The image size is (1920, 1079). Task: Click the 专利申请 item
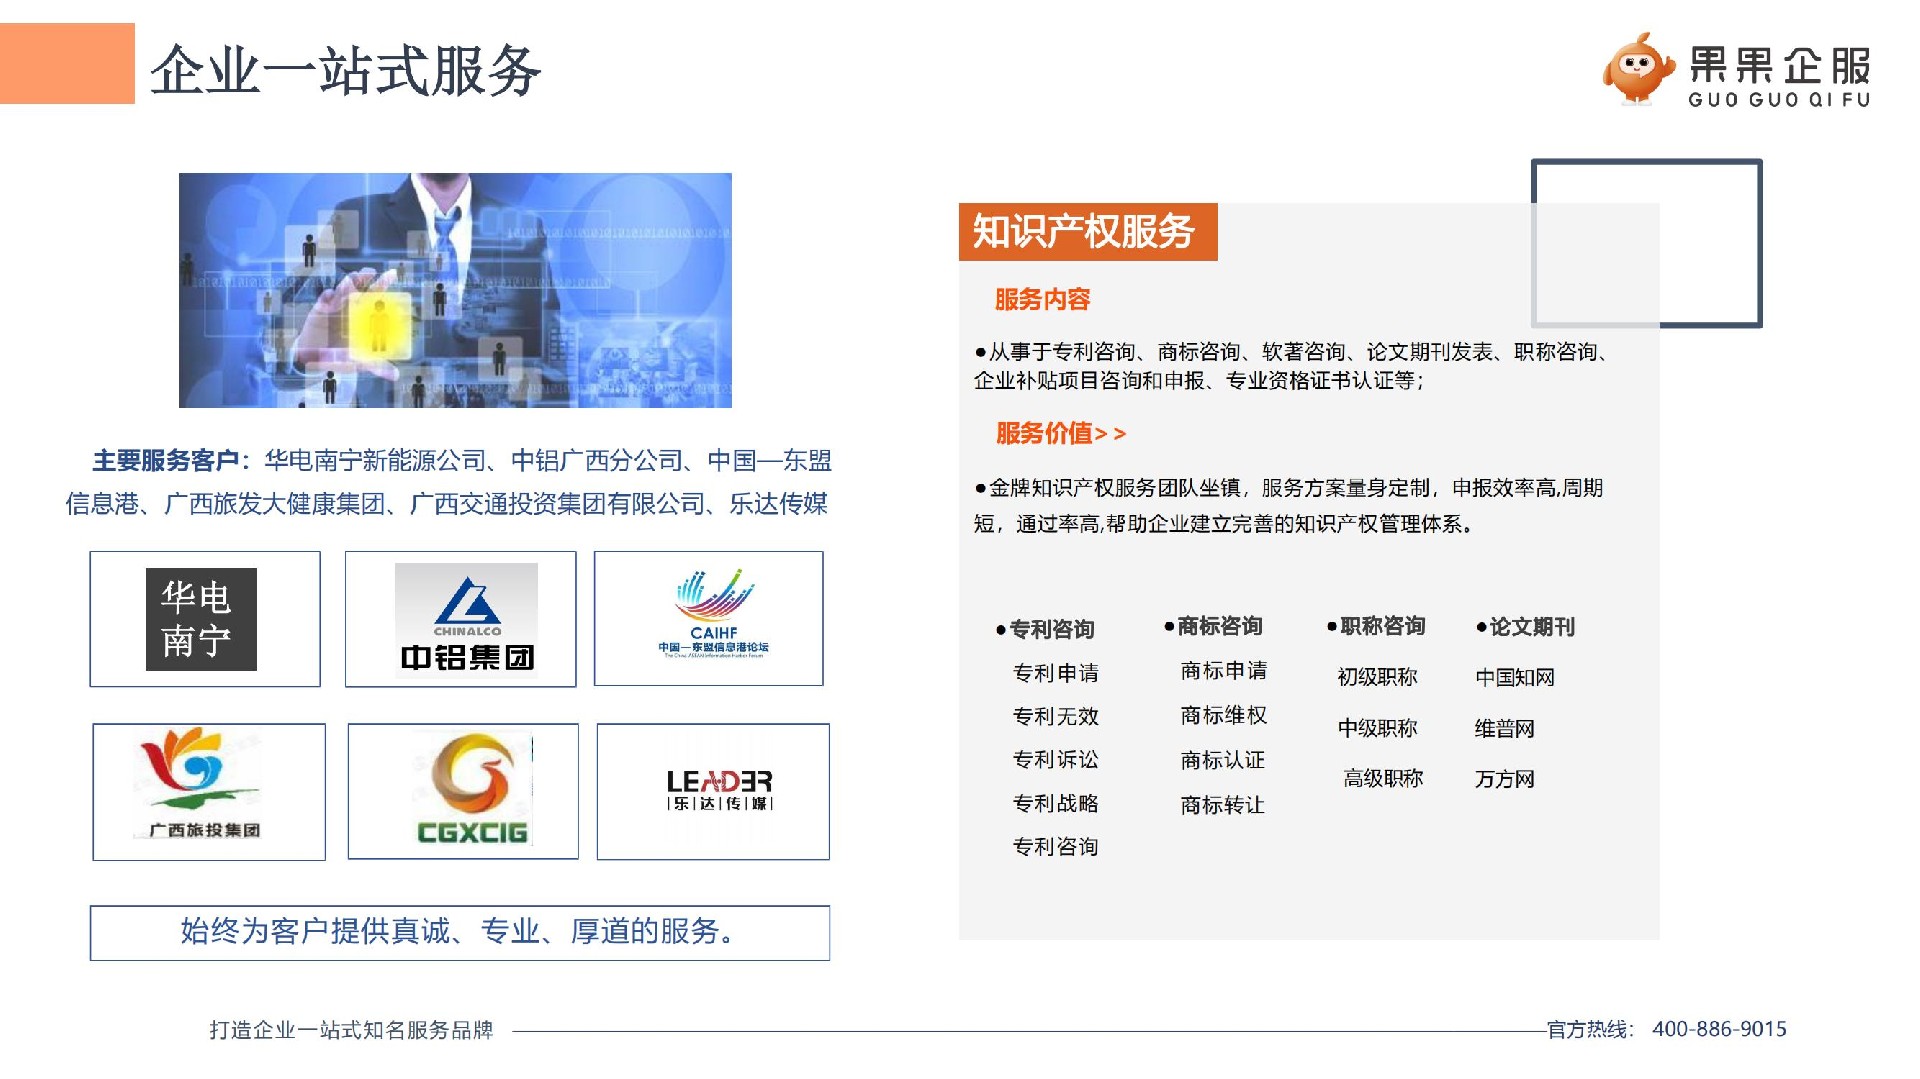(1055, 673)
